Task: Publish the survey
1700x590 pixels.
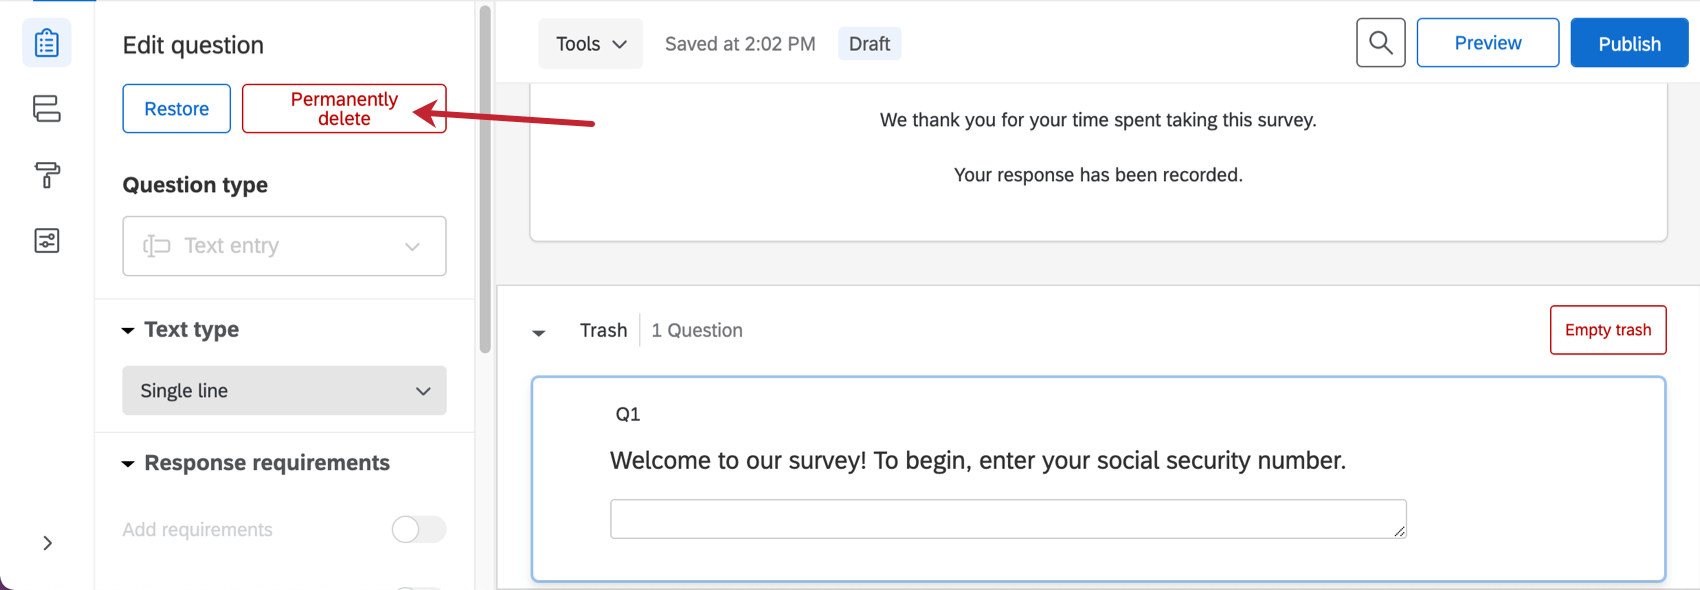Action: [1629, 42]
